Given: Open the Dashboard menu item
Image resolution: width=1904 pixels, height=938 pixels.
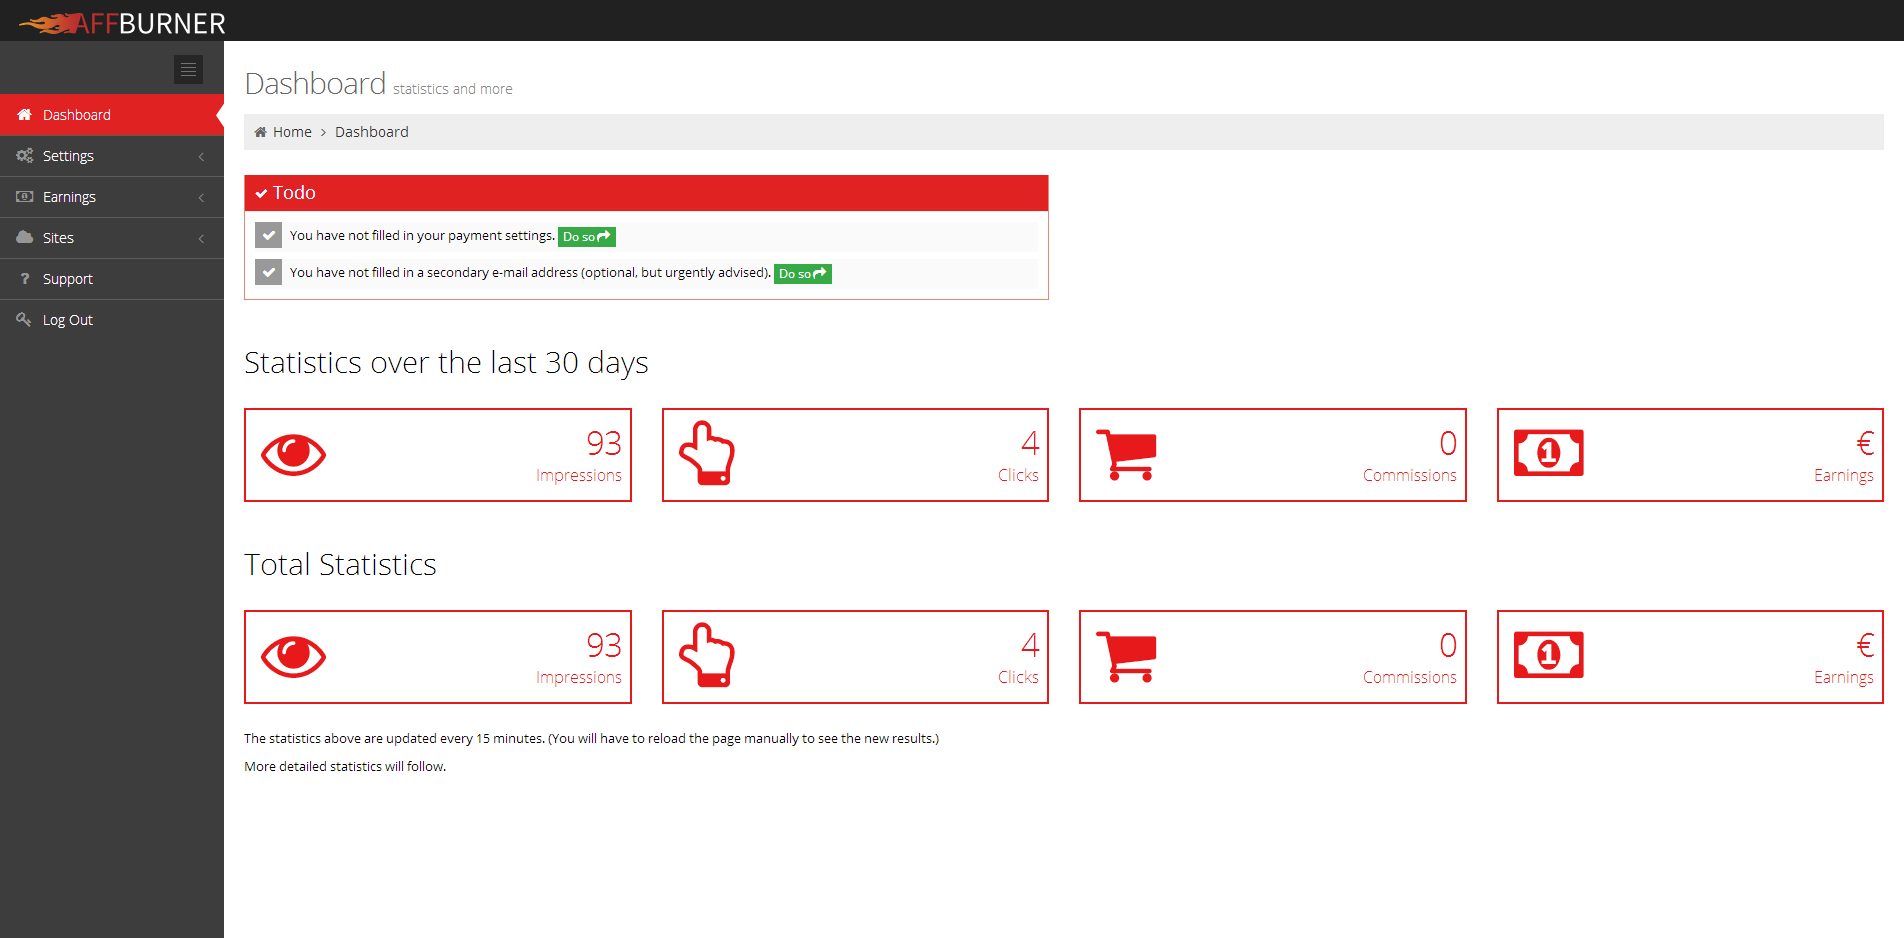Looking at the screenshot, I should 112,115.
